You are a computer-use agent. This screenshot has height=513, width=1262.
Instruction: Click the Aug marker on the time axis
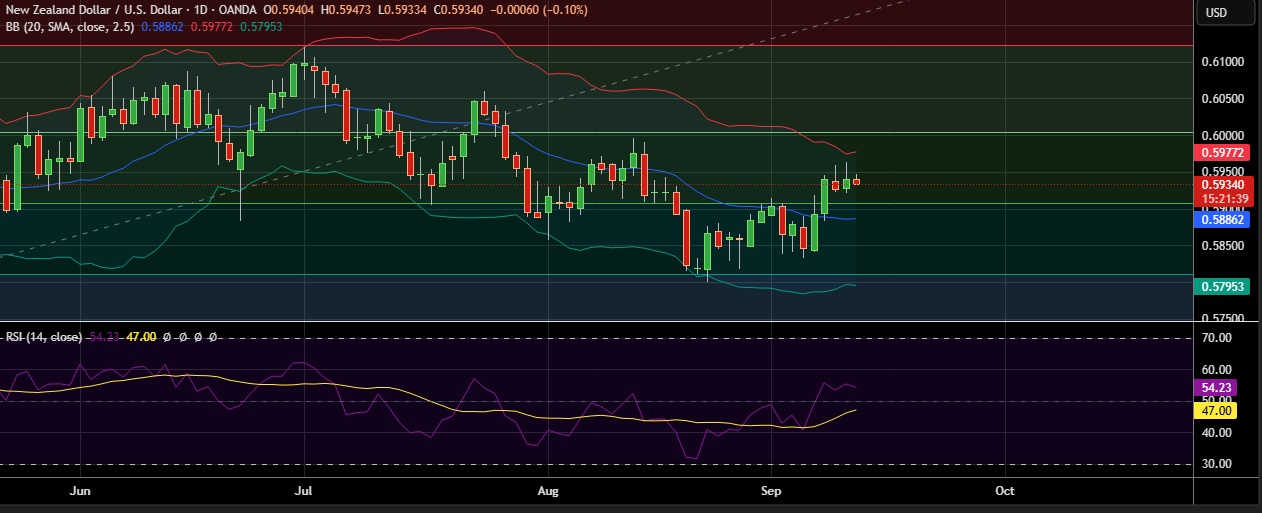pyautogui.click(x=547, y=491)
